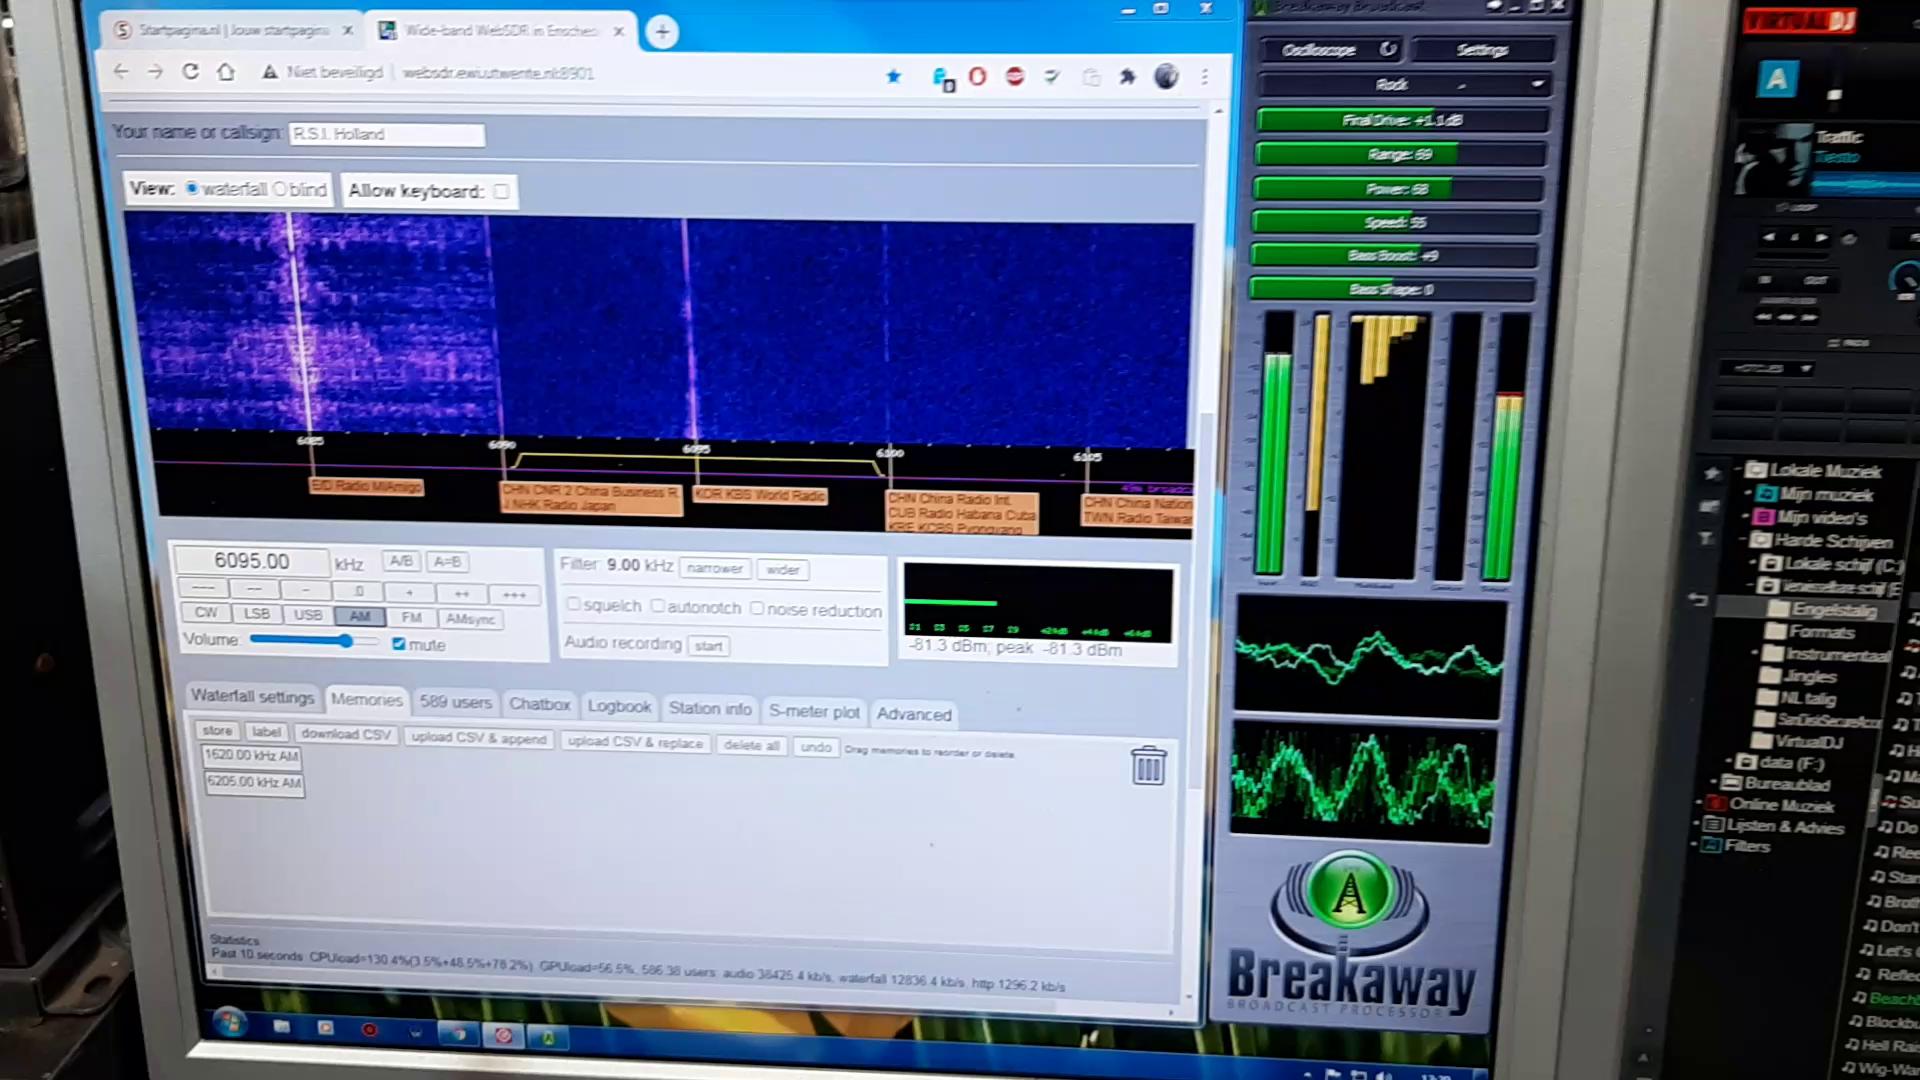The width and height of the screenshot is (1920, 1080).
Task: Expand the Lokale Muziek folder tree
Action: point(1739,470)
